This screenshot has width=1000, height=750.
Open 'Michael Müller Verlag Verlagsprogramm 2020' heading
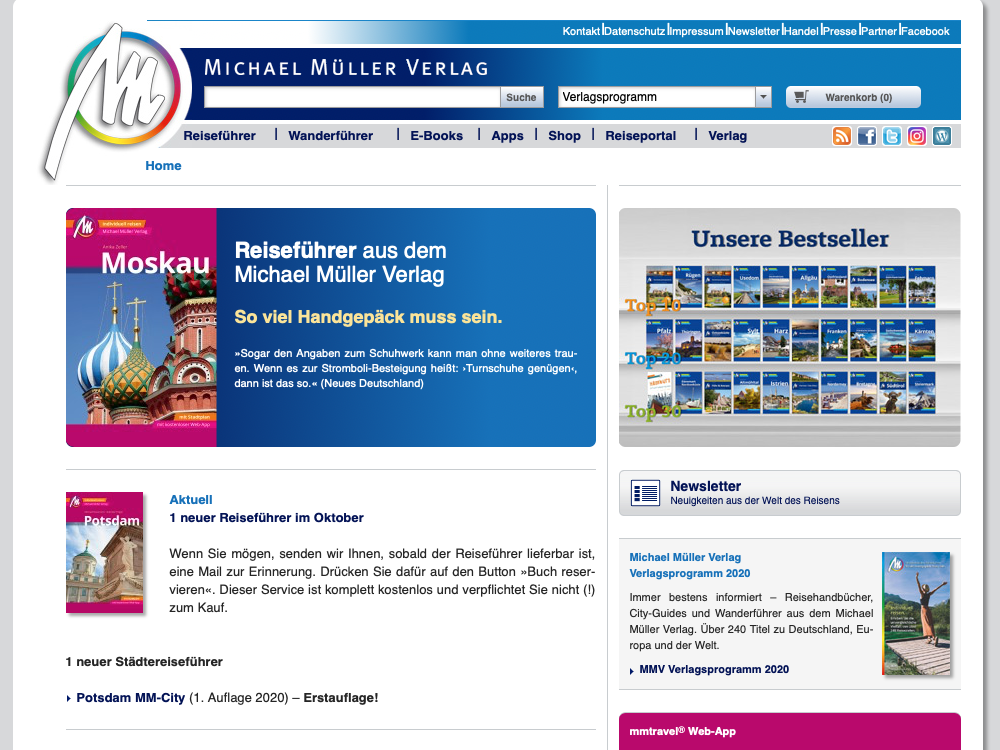(689, 565)
